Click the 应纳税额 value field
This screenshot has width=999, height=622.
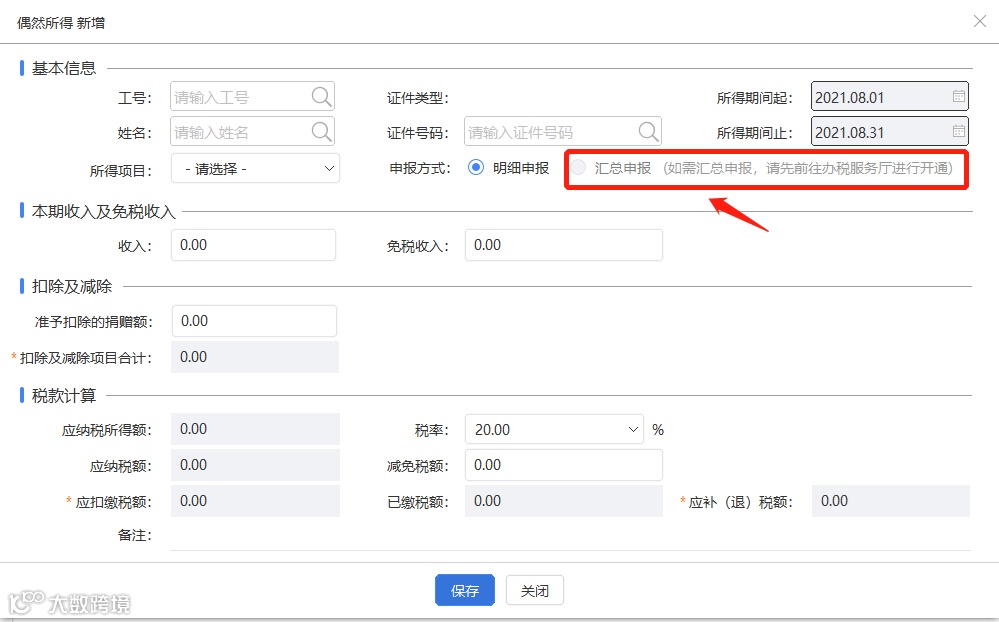point(255,465)
